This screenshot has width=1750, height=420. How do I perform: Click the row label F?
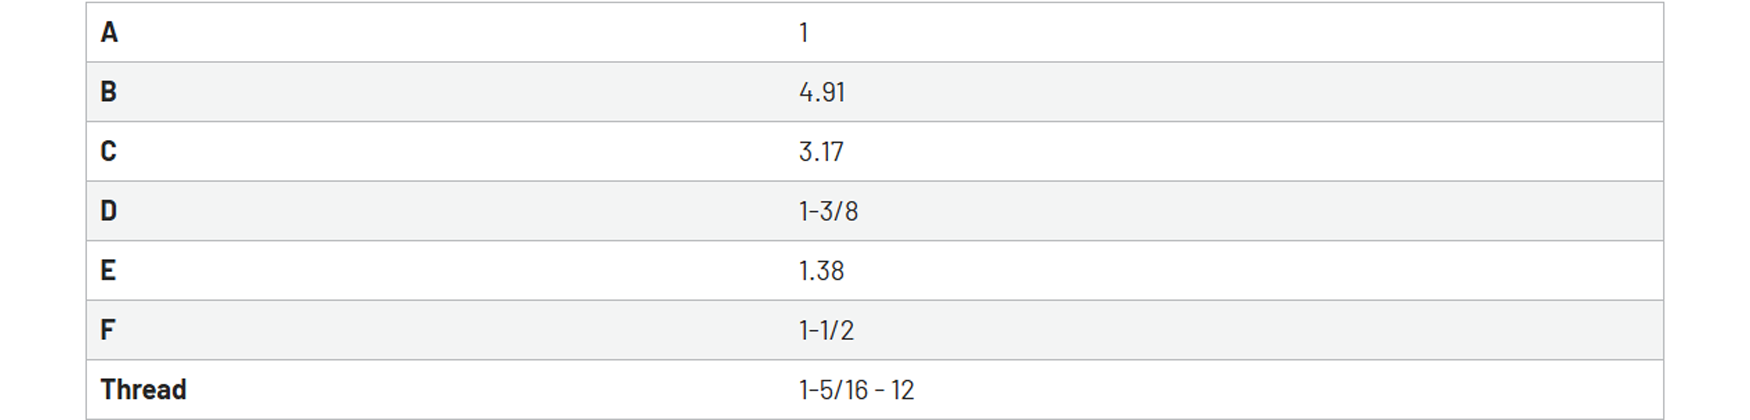[x=108, y=330]
